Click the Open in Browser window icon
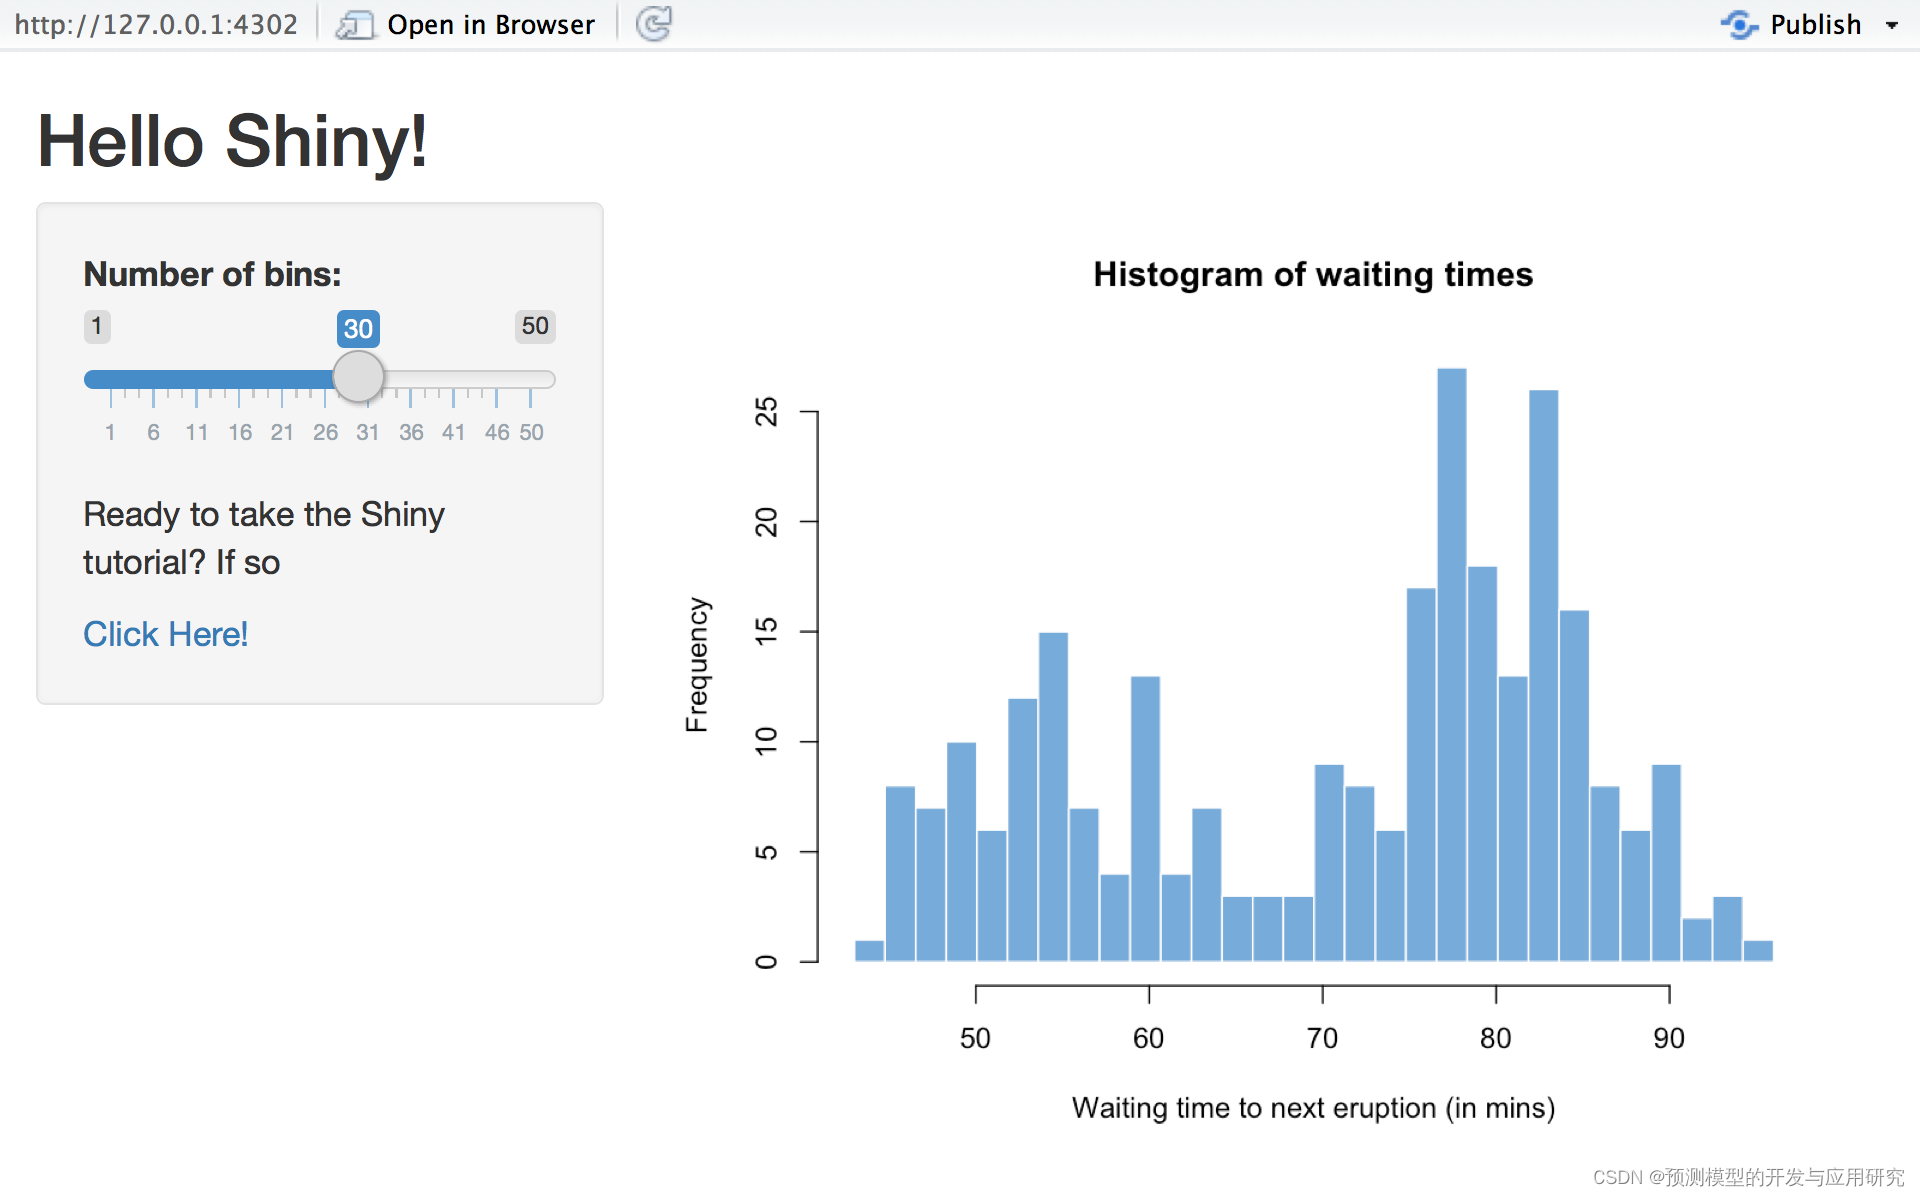Screen dimensions: 1920x1196 pyautogui.click(x=354, y=24)
